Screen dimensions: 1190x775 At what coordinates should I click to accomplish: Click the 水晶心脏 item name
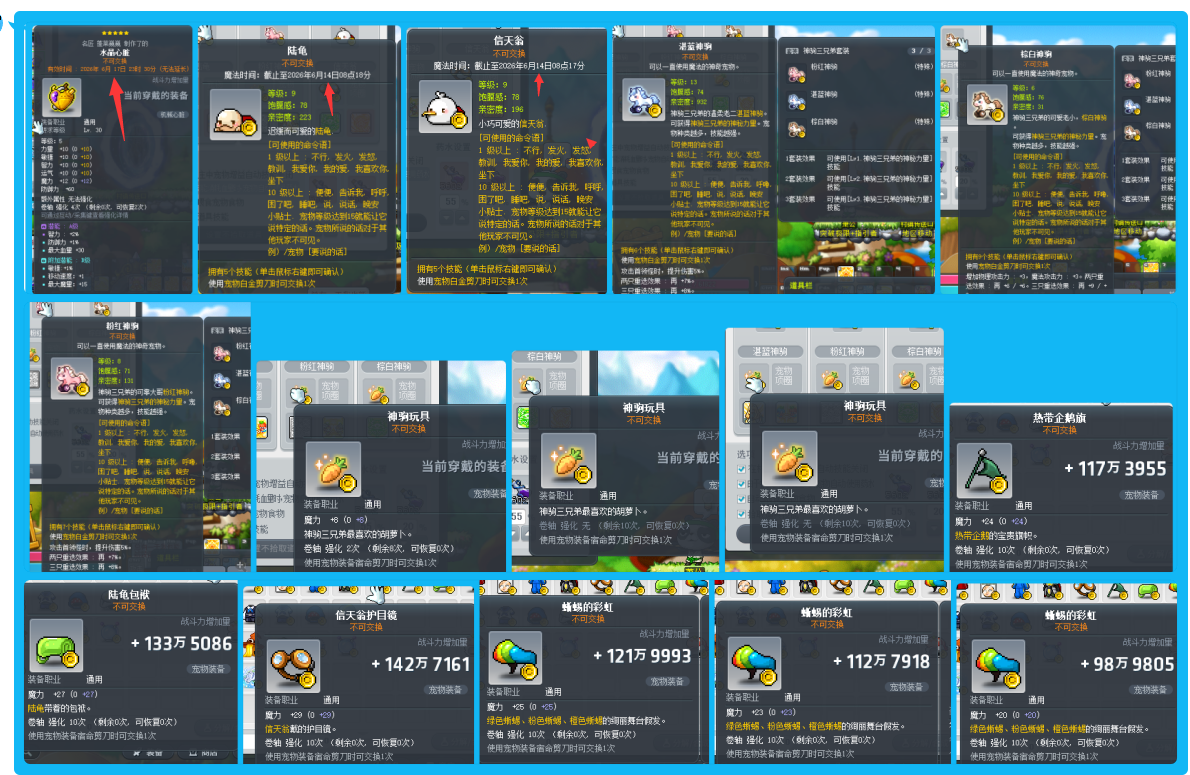(115, 53)
